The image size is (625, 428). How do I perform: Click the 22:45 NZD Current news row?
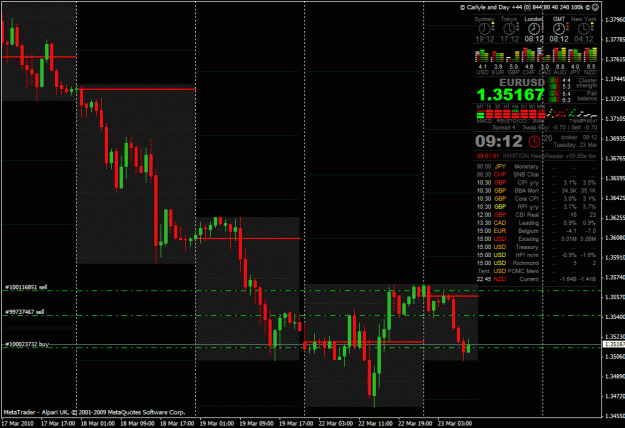coord(536,279)
